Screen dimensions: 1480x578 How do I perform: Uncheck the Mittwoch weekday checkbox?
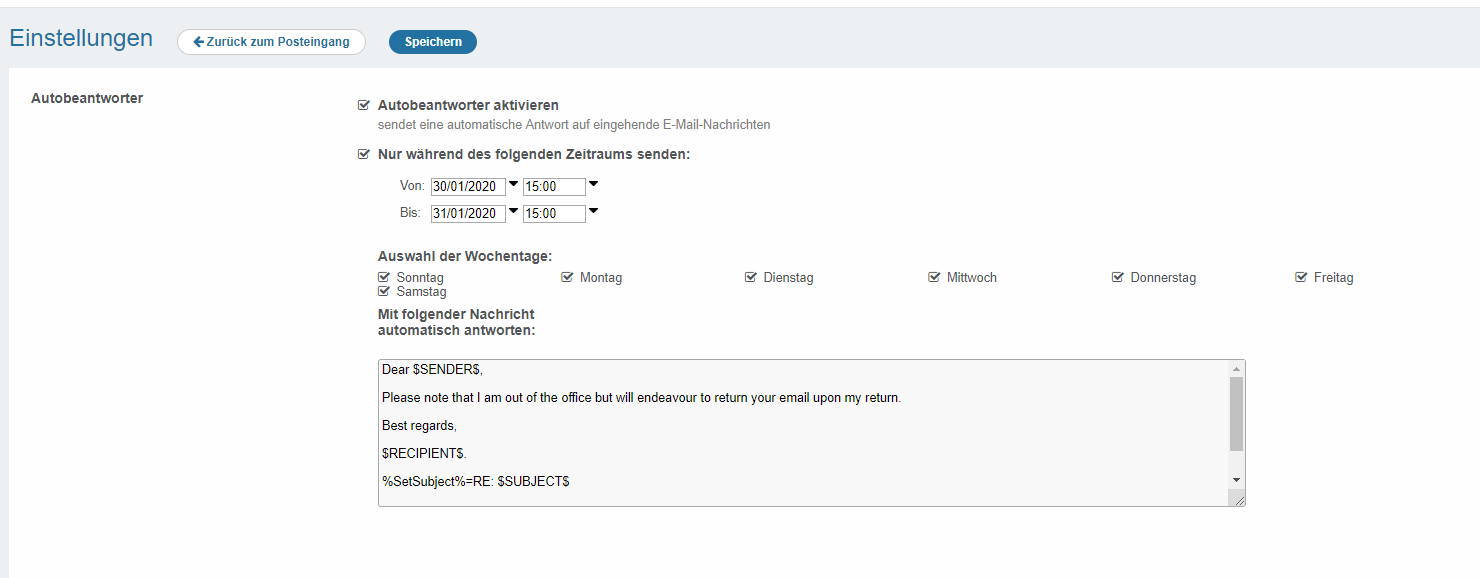[934, 277]
